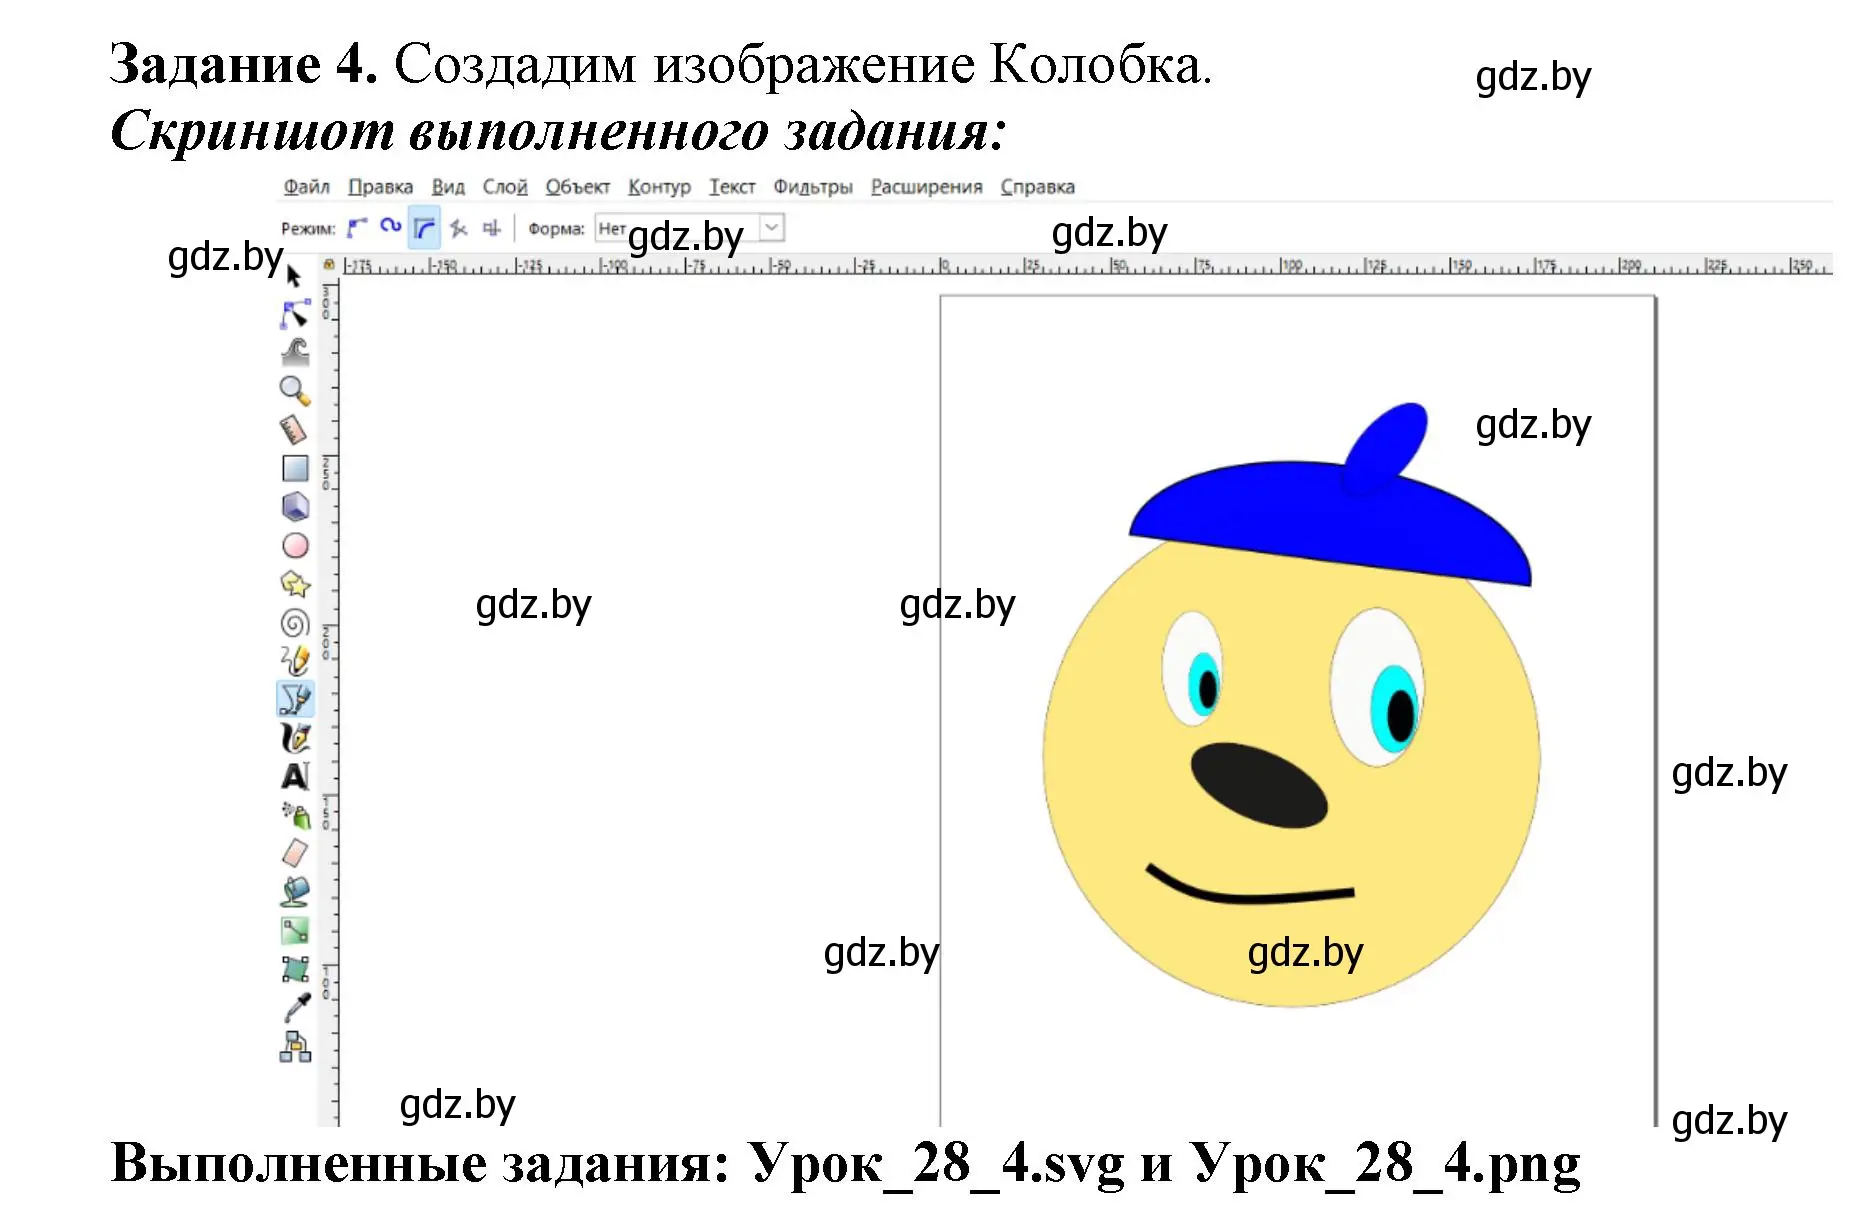The width and height of the screenshot is (1868, 1218).
Task: Switch to paraxial line segments mode
Action: (492, 229)
